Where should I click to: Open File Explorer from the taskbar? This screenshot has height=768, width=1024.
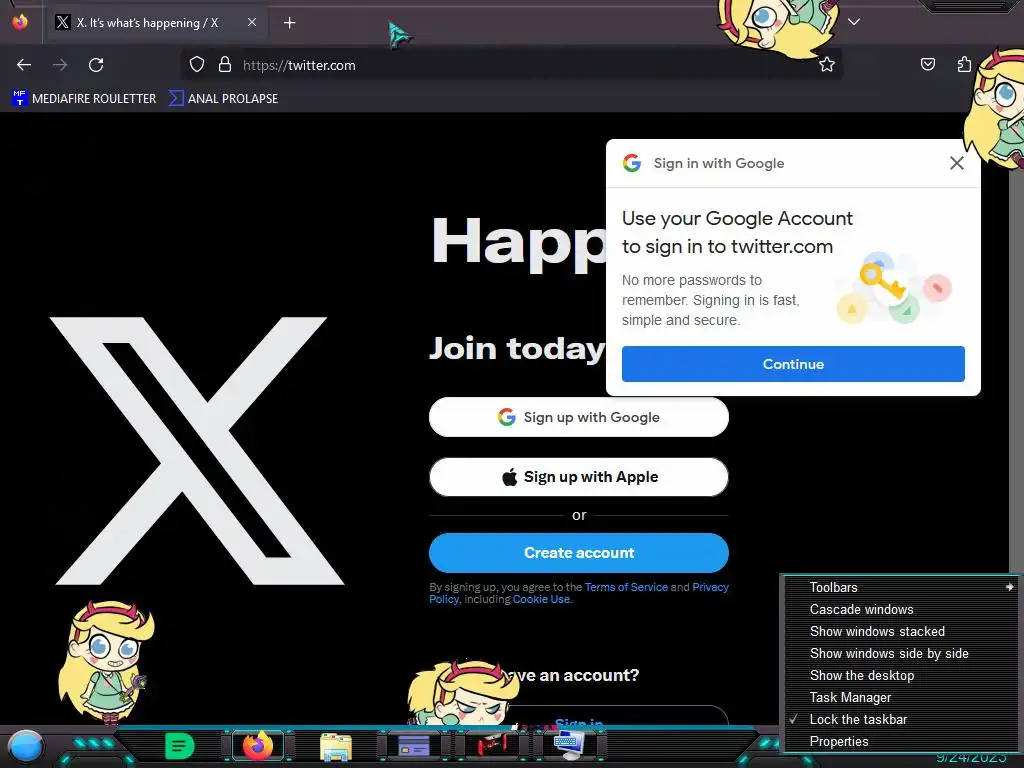click(x=336, y=746)
